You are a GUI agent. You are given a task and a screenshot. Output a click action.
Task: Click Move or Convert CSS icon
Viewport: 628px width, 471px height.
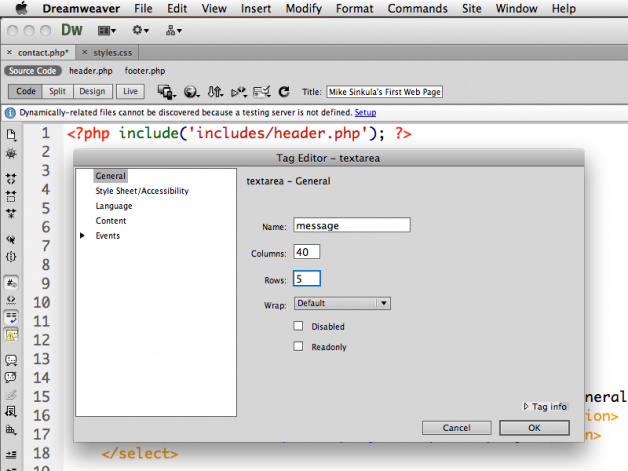coord(11,430)
